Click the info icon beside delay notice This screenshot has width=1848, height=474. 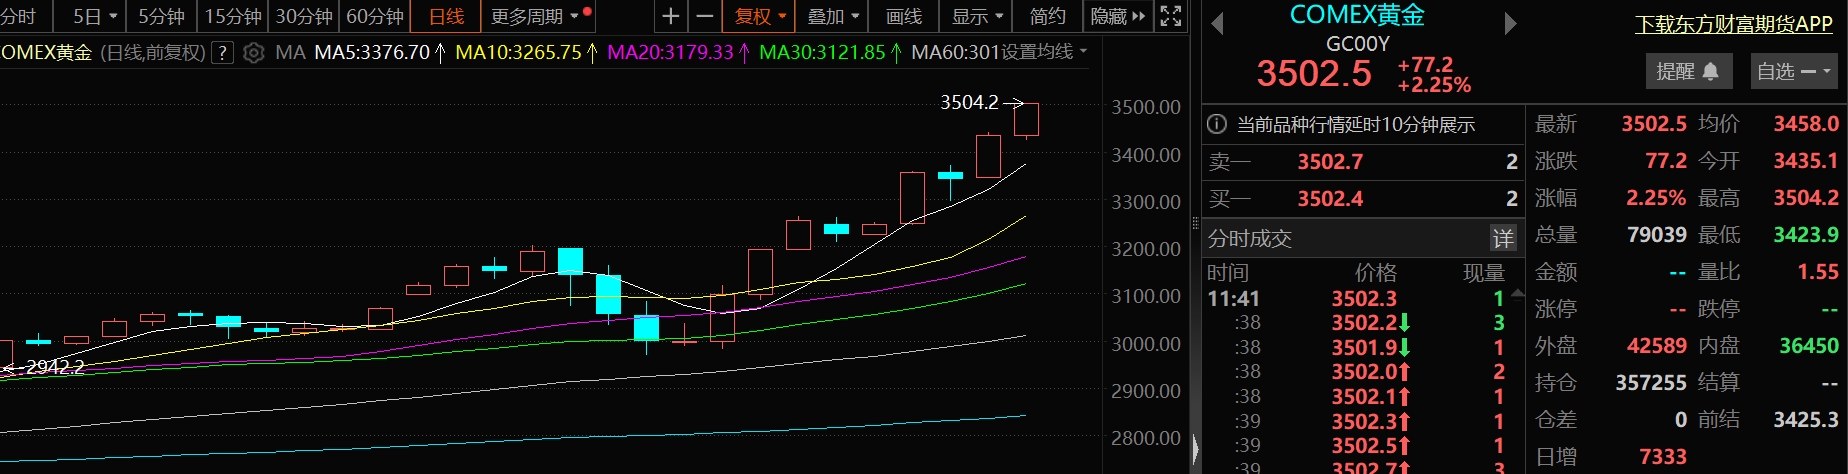1217,125
